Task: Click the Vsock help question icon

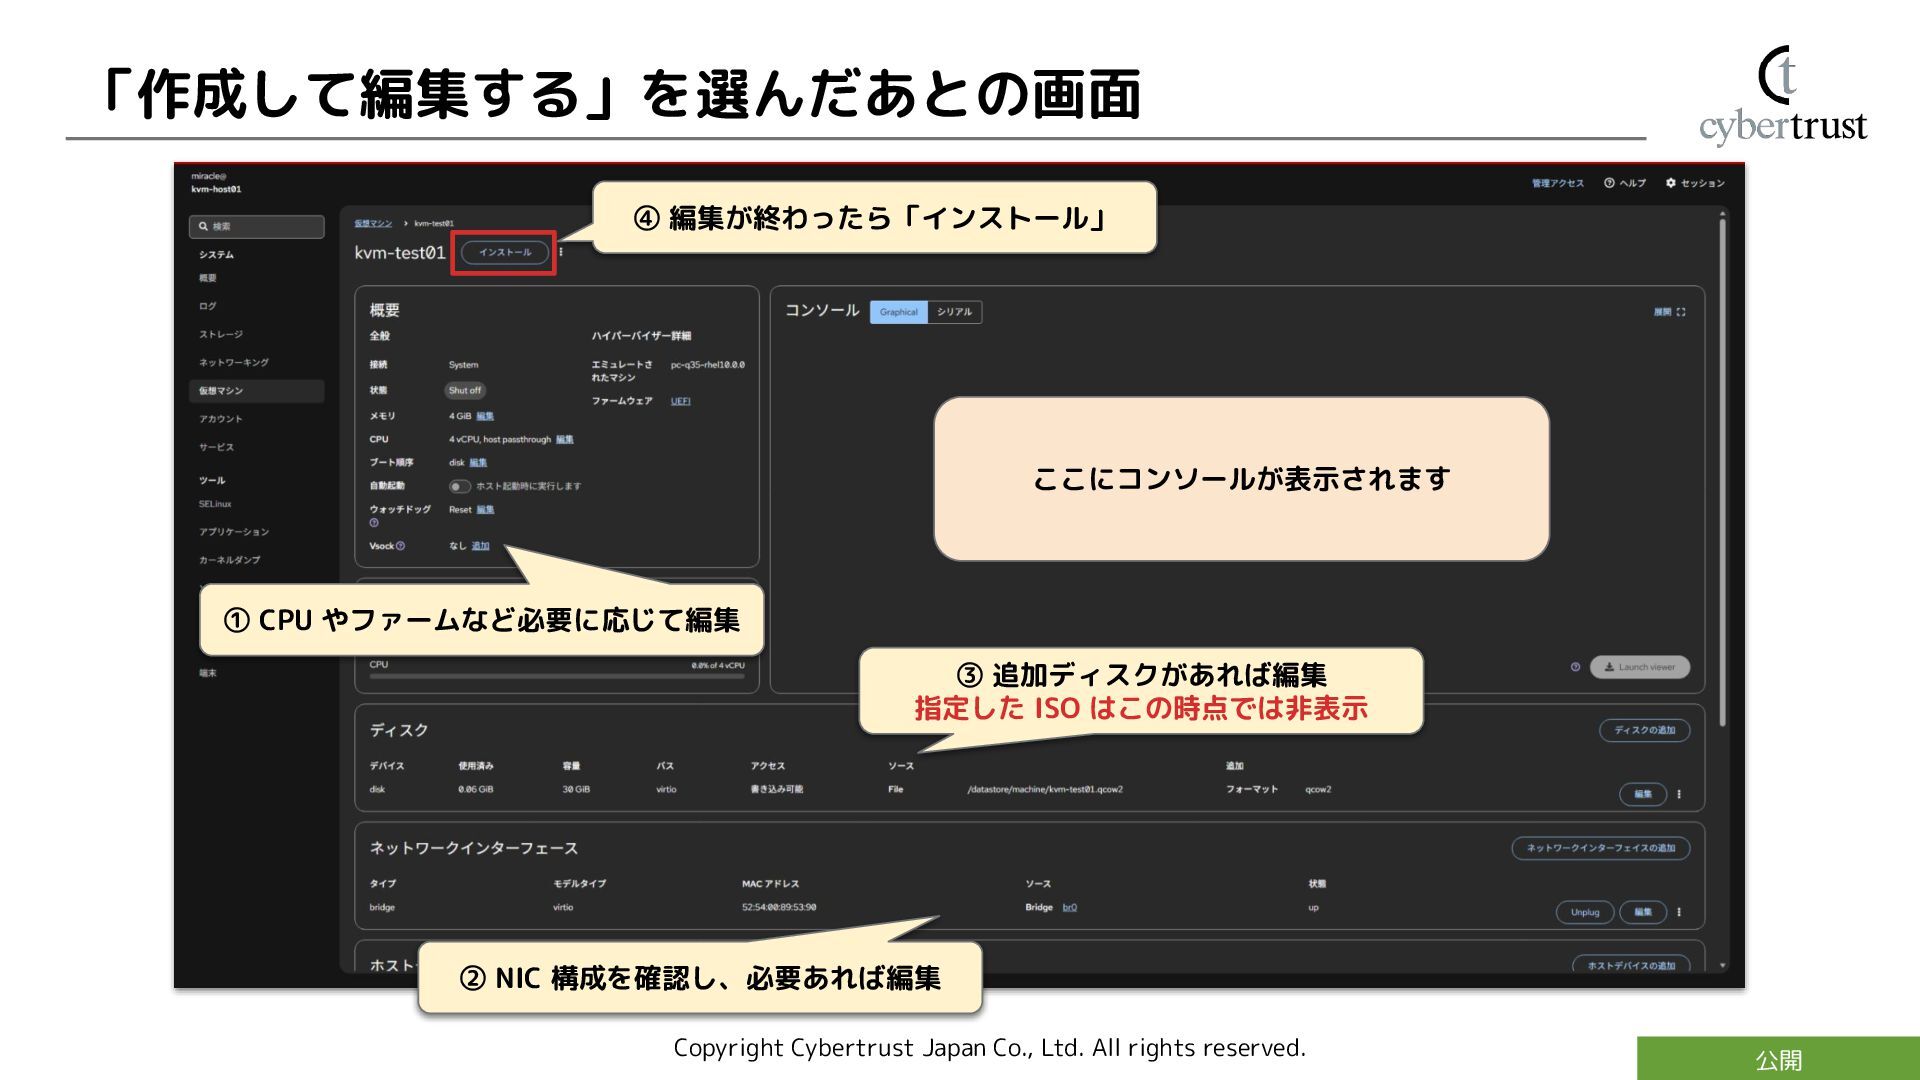Action: point(401,546)
